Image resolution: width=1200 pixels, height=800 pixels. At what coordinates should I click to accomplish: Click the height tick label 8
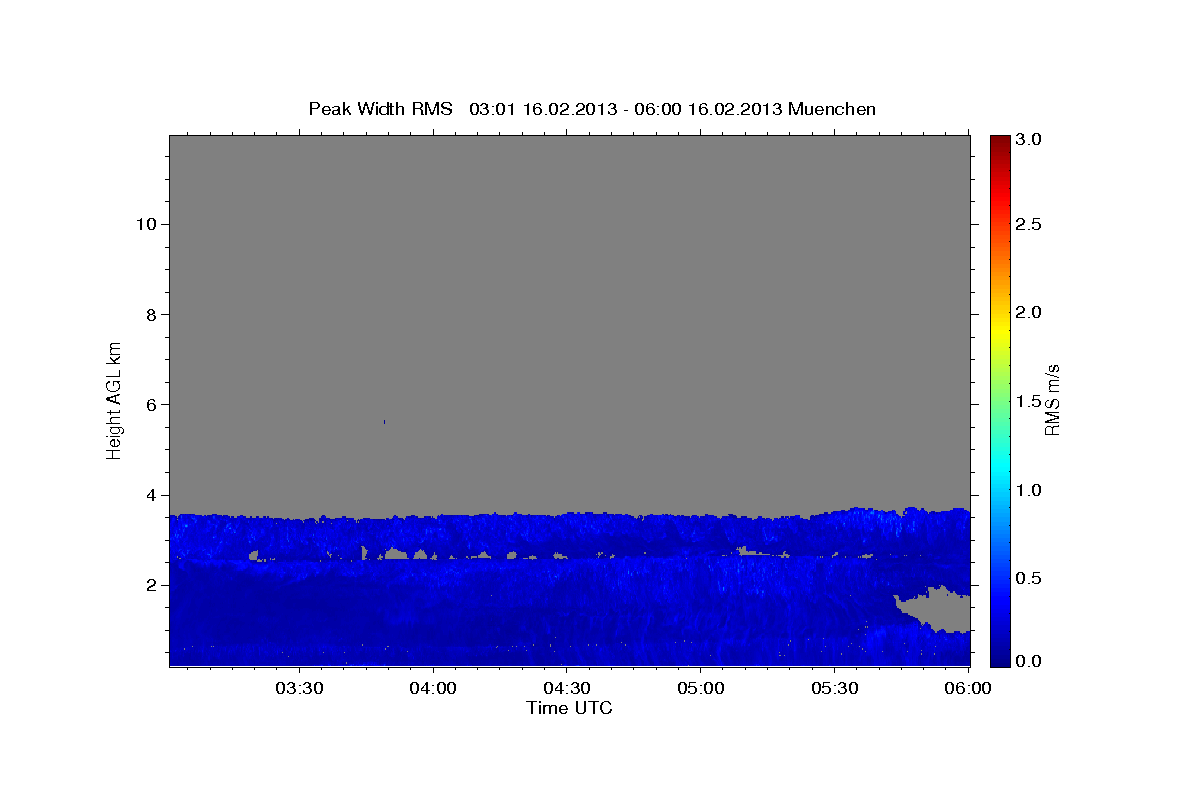coord(149,314)
